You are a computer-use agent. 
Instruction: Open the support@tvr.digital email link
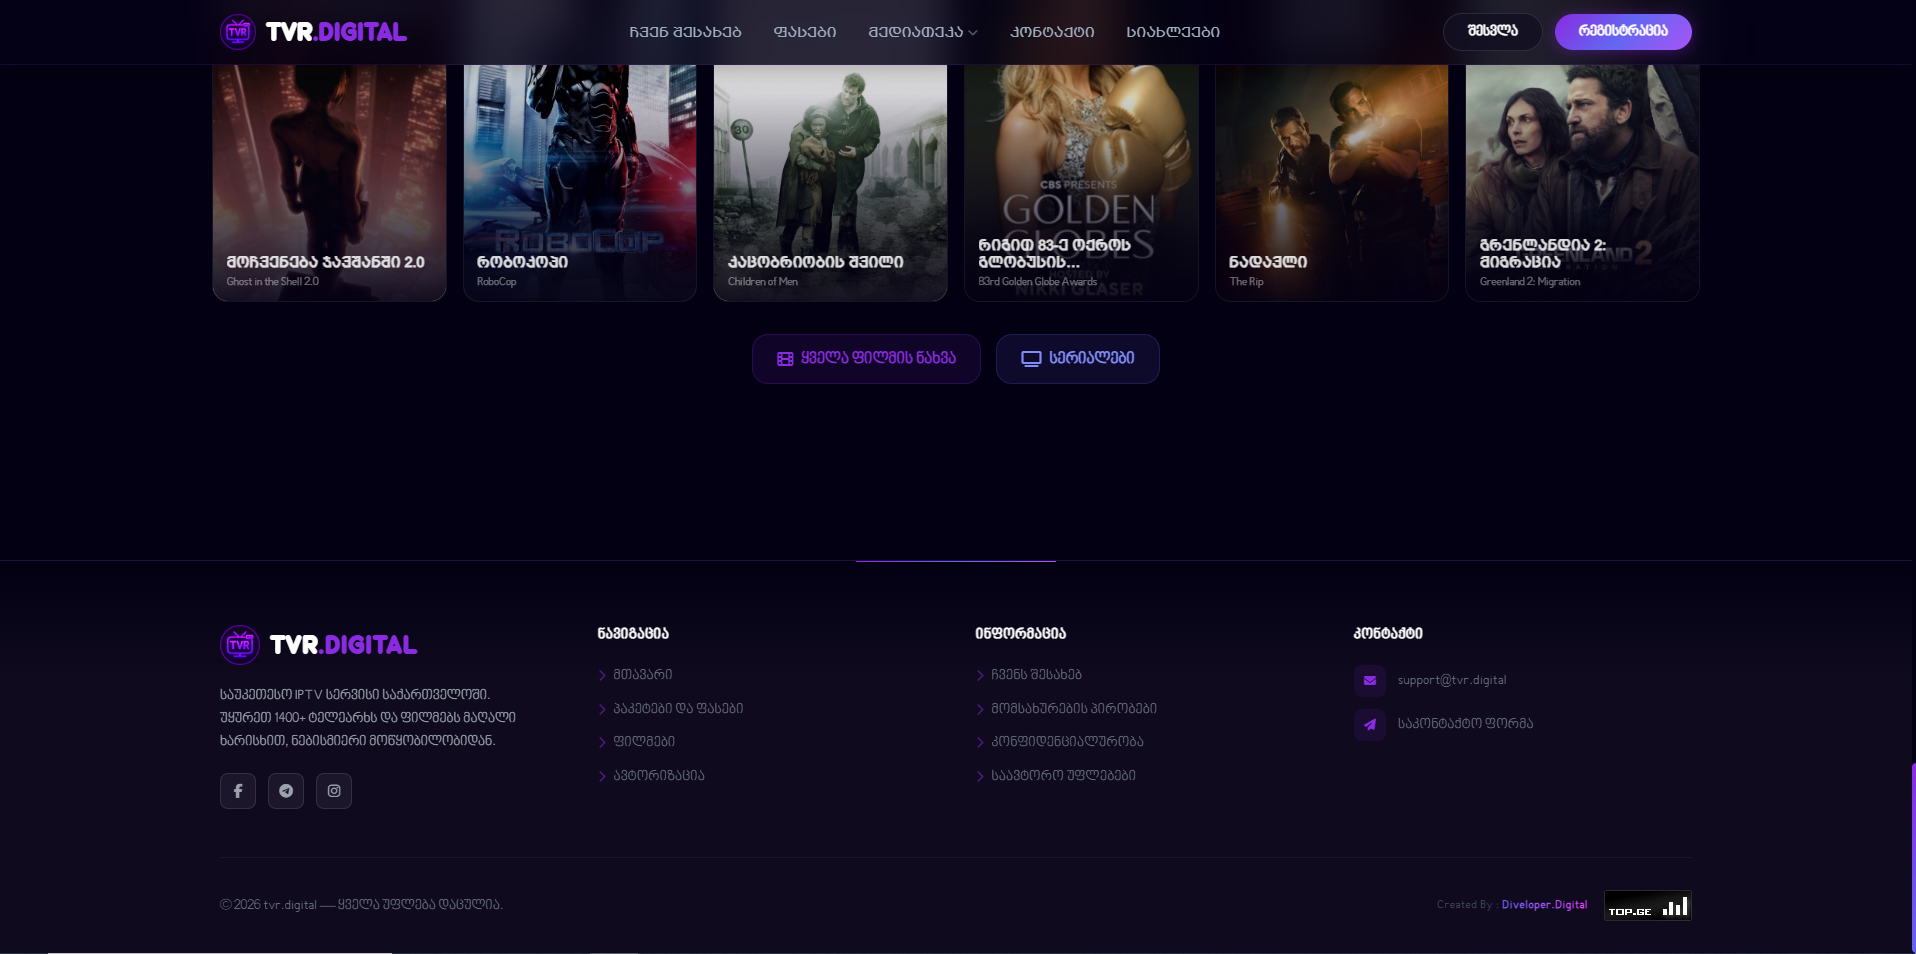click(1451, 681)
